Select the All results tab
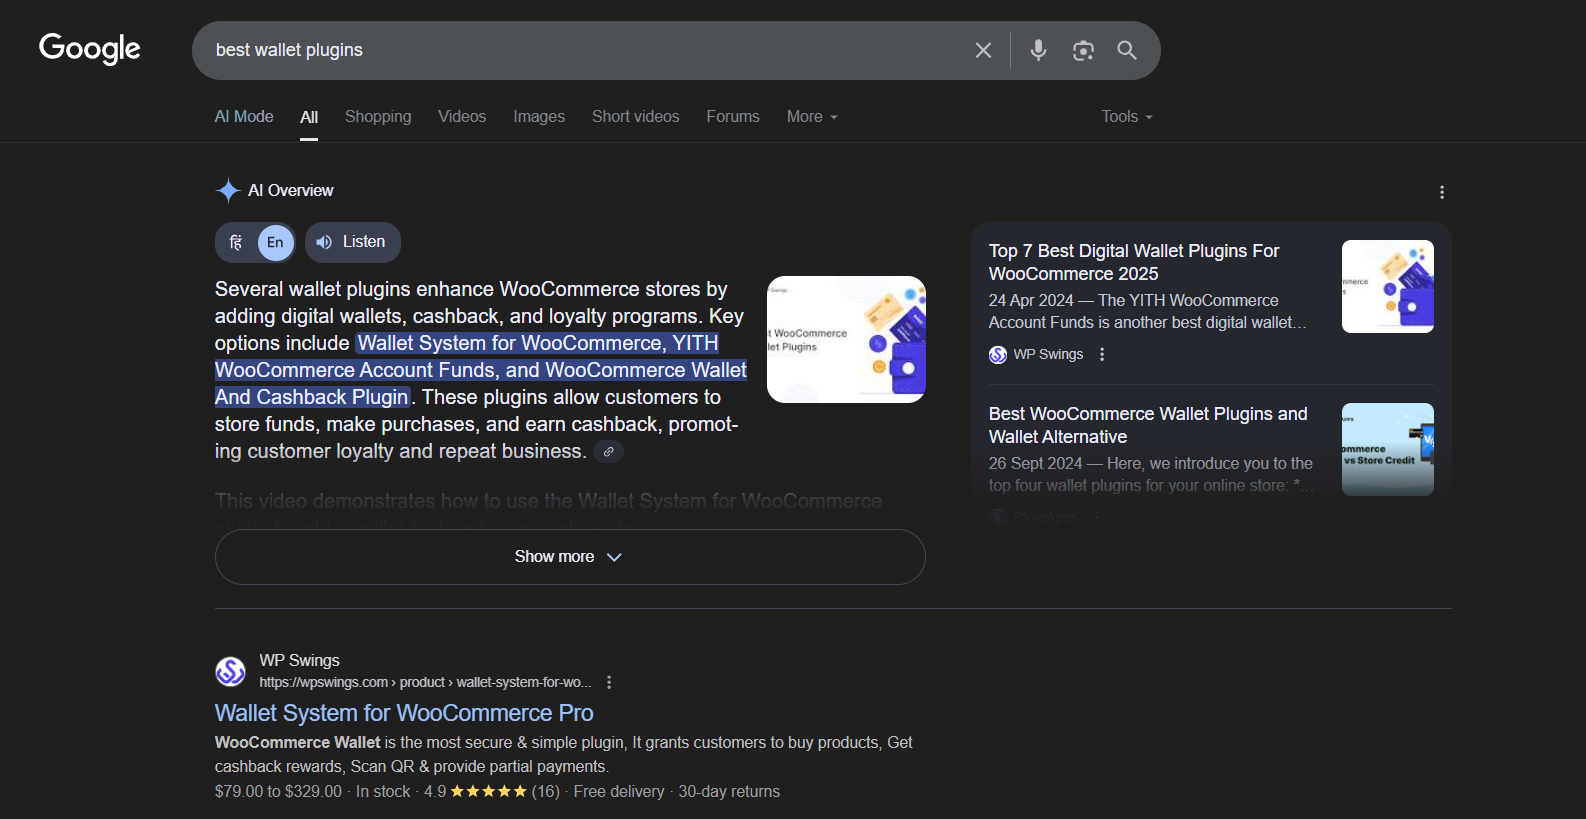The width and height of the screenshot is (1586, 819). pyautogui.click(x=309, y=117)
